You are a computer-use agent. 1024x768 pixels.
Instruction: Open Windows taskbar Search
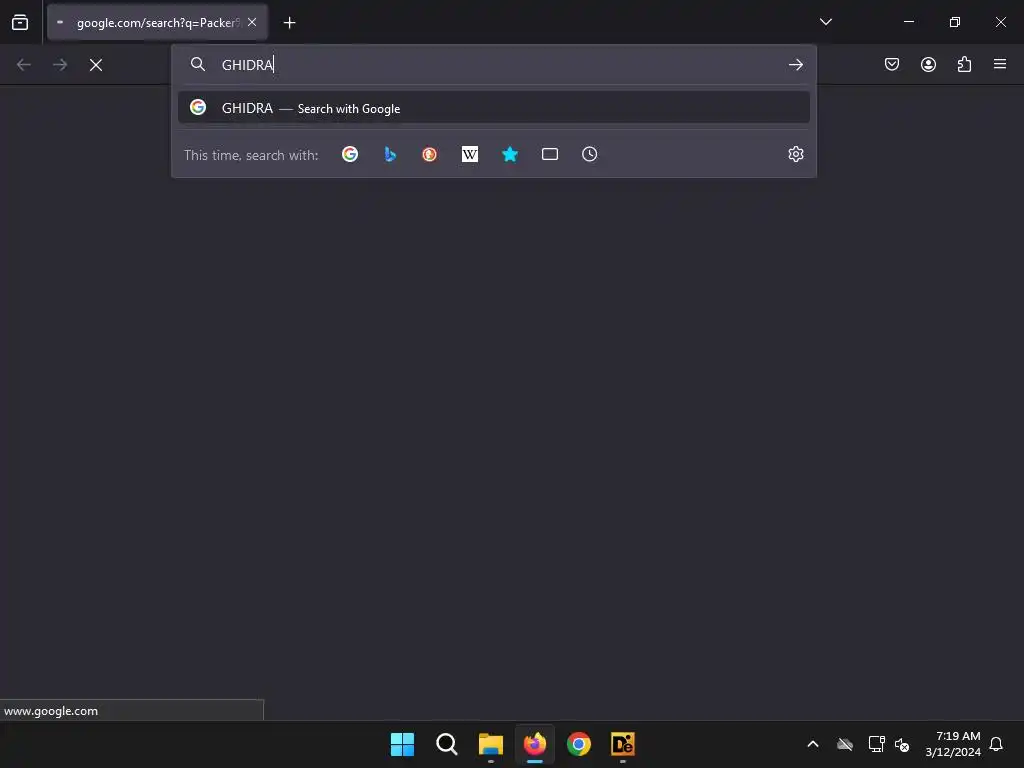tap(447, 744)
